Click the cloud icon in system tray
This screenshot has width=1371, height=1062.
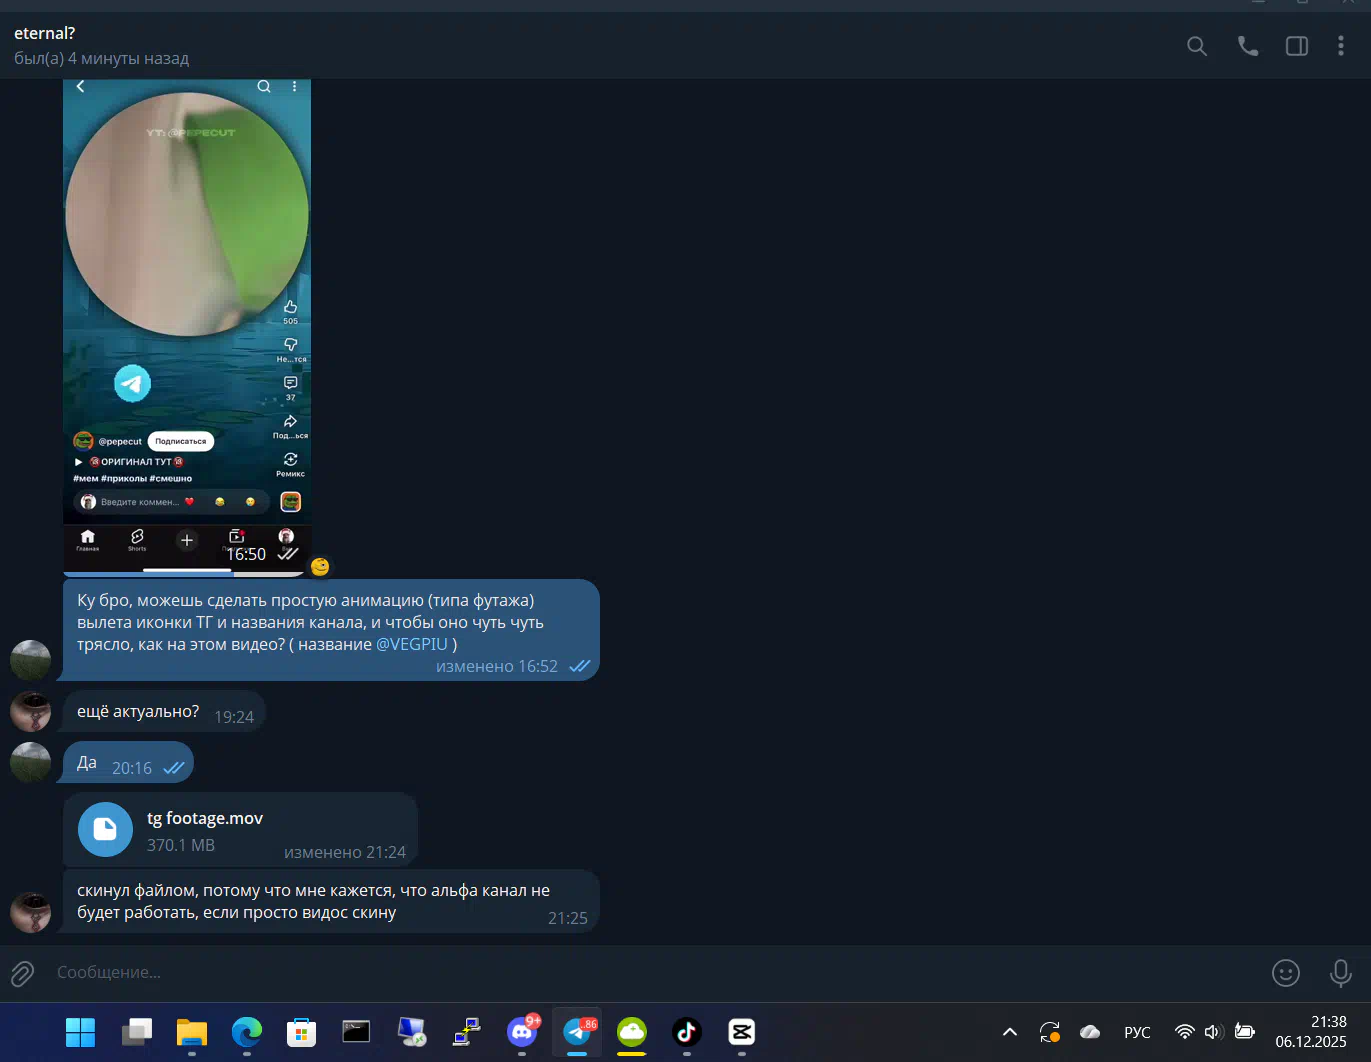click(1090, 1032)
